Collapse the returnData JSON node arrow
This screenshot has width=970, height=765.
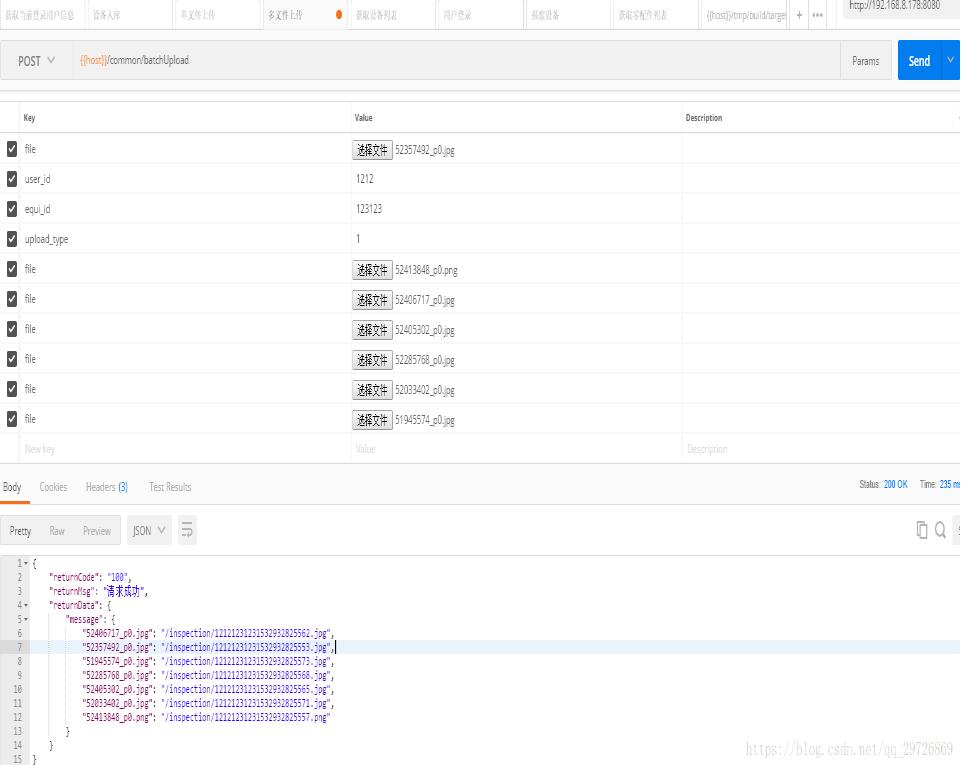[26, 606]
